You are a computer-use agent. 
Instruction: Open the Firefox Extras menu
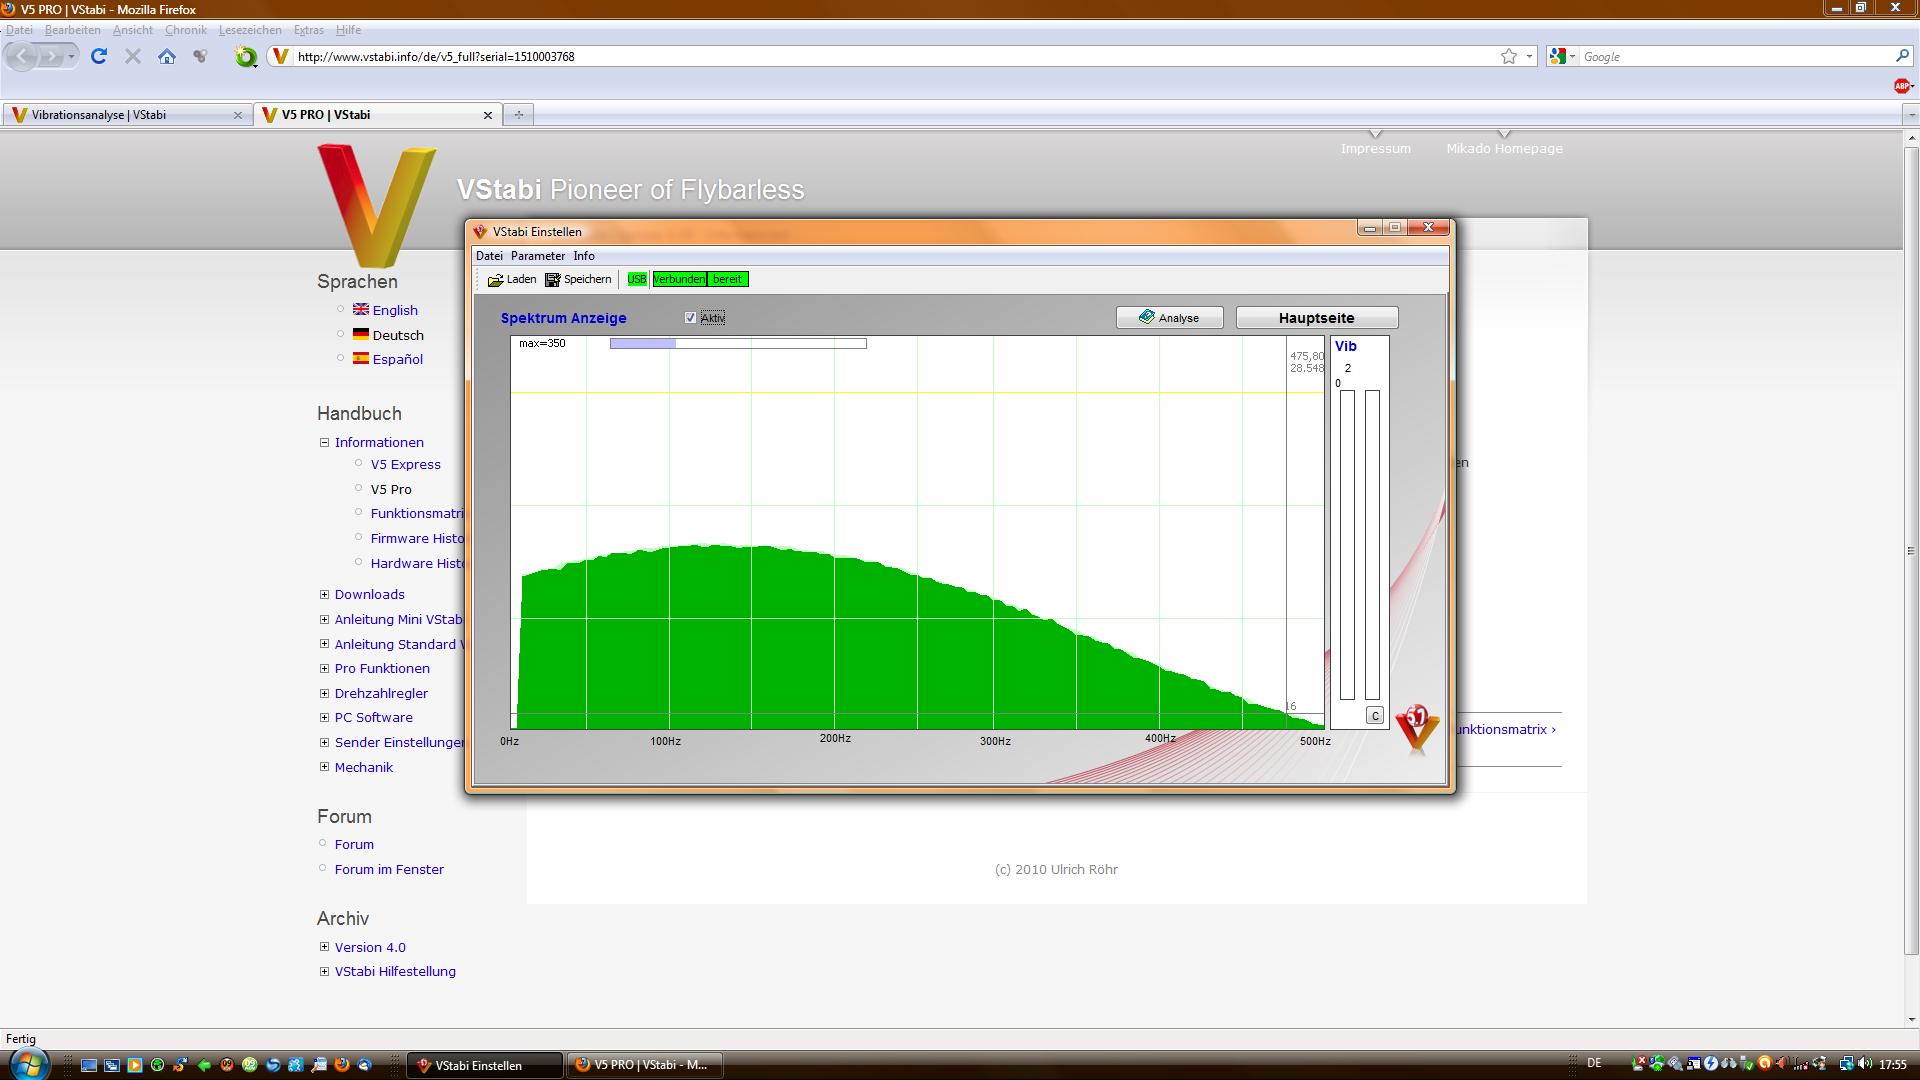[x=308, y=30]
